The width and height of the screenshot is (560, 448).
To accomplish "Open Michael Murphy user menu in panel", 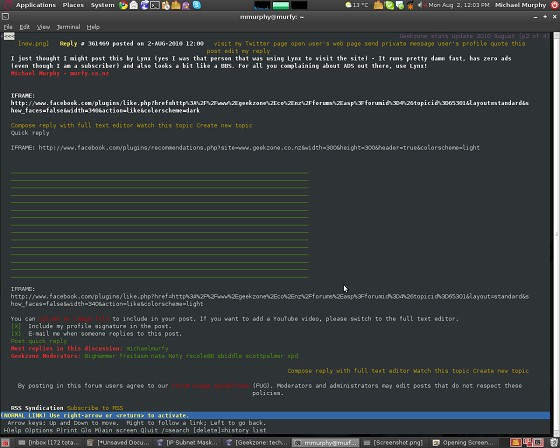I will 520,5.
